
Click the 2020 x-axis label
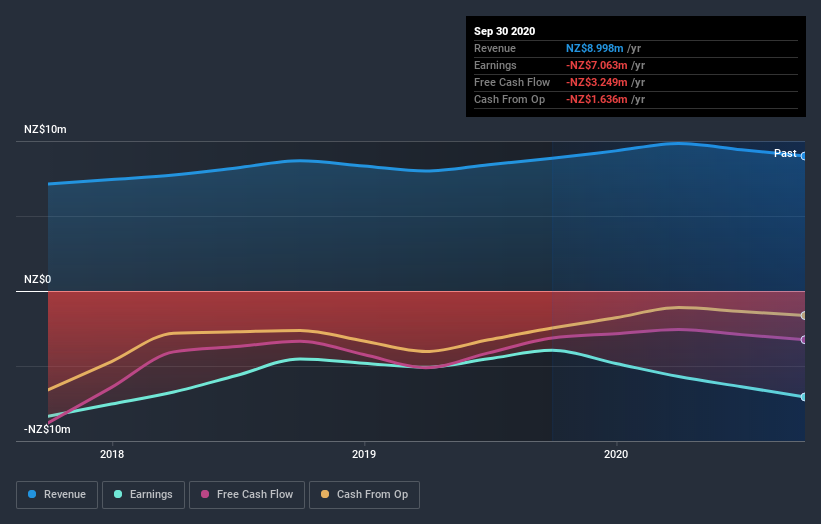coord(616,454)
